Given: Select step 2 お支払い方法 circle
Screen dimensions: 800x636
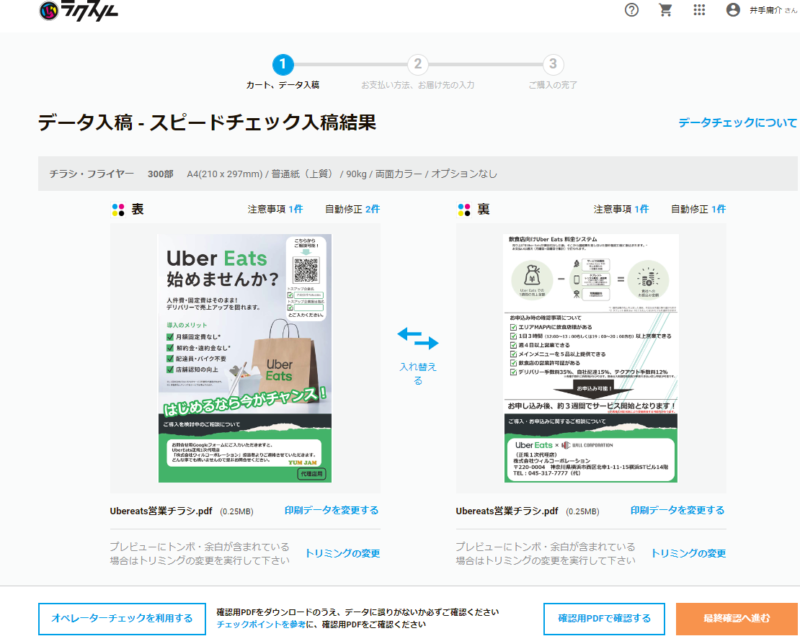Looking at the screenshot, I should [x=417, y=64].
